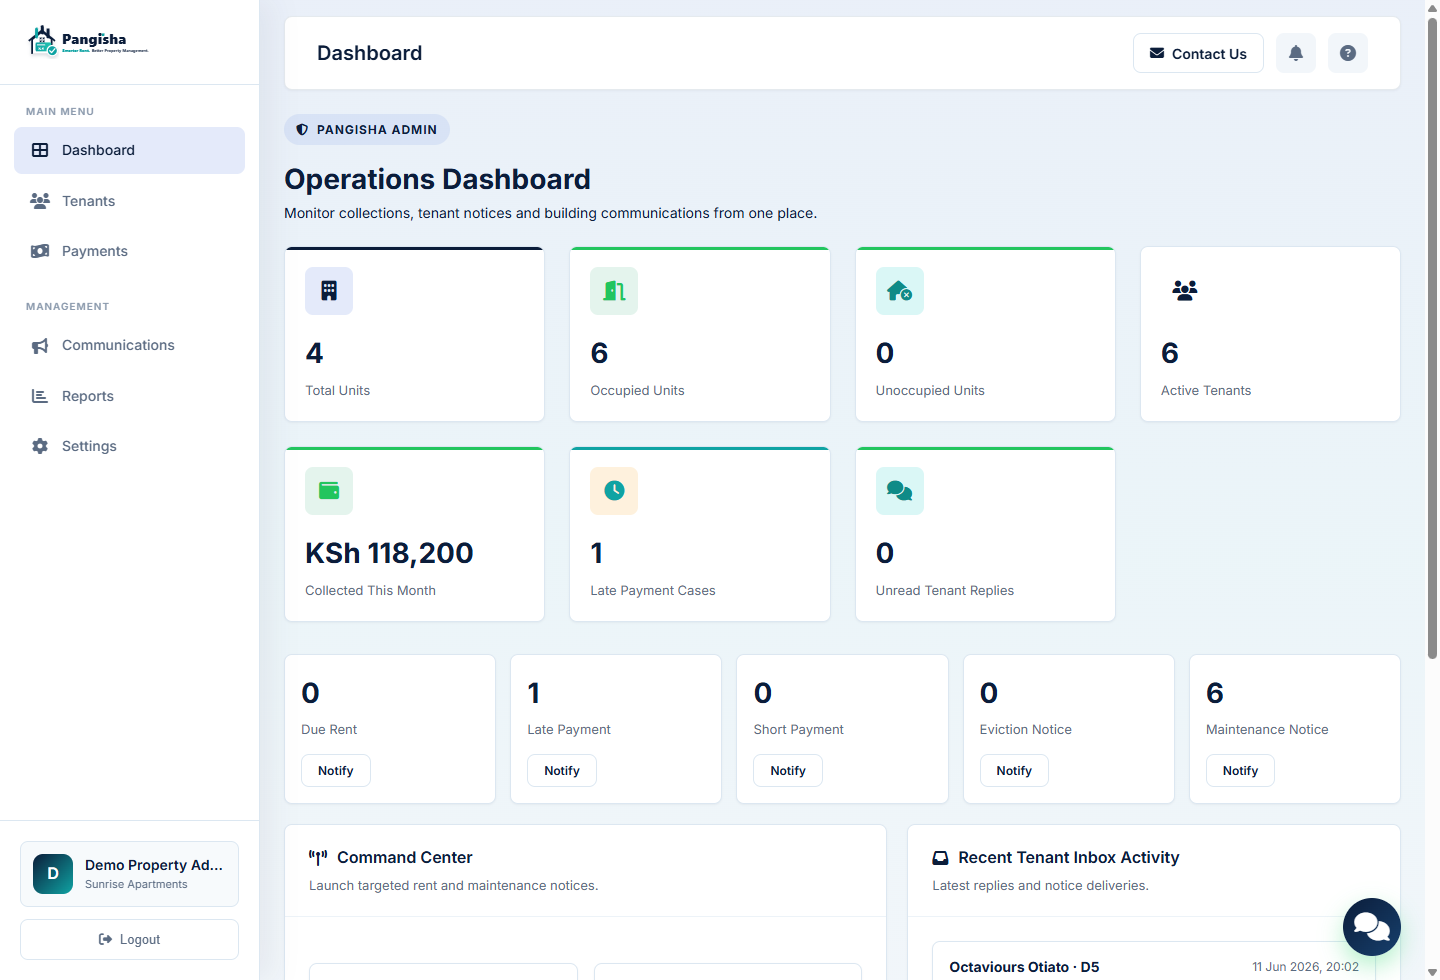The image size is (1440, 980).
Task: Go to Payments in the sidebar
Action: coord(129,251)
